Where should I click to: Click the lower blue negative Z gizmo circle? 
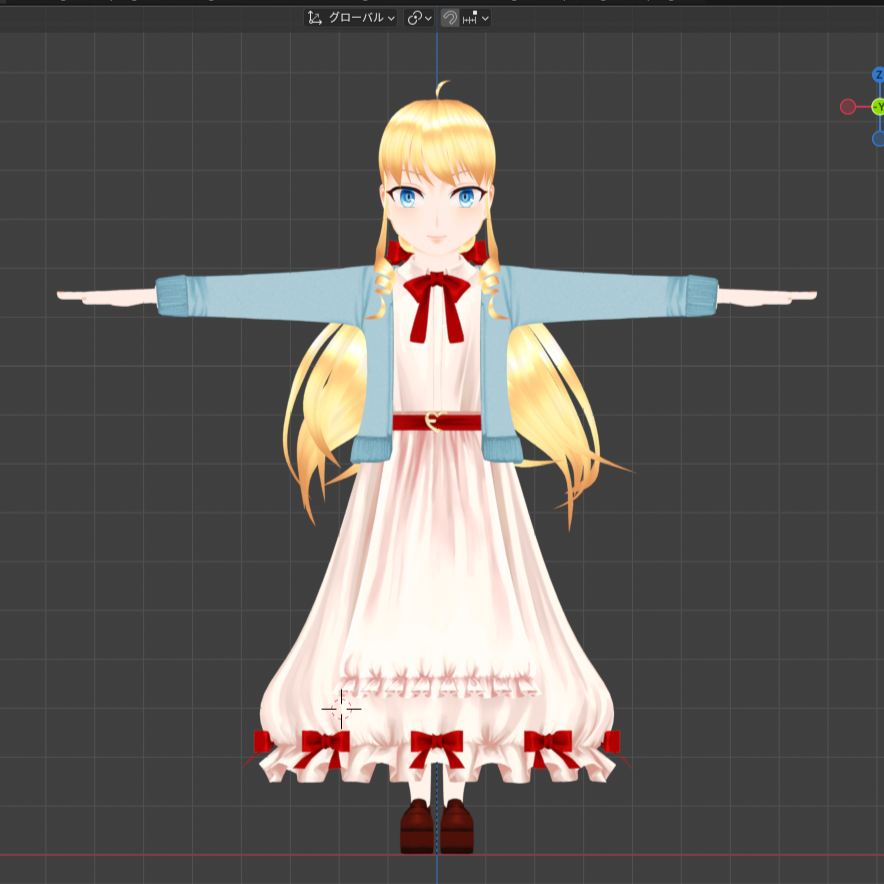(878, 138)
